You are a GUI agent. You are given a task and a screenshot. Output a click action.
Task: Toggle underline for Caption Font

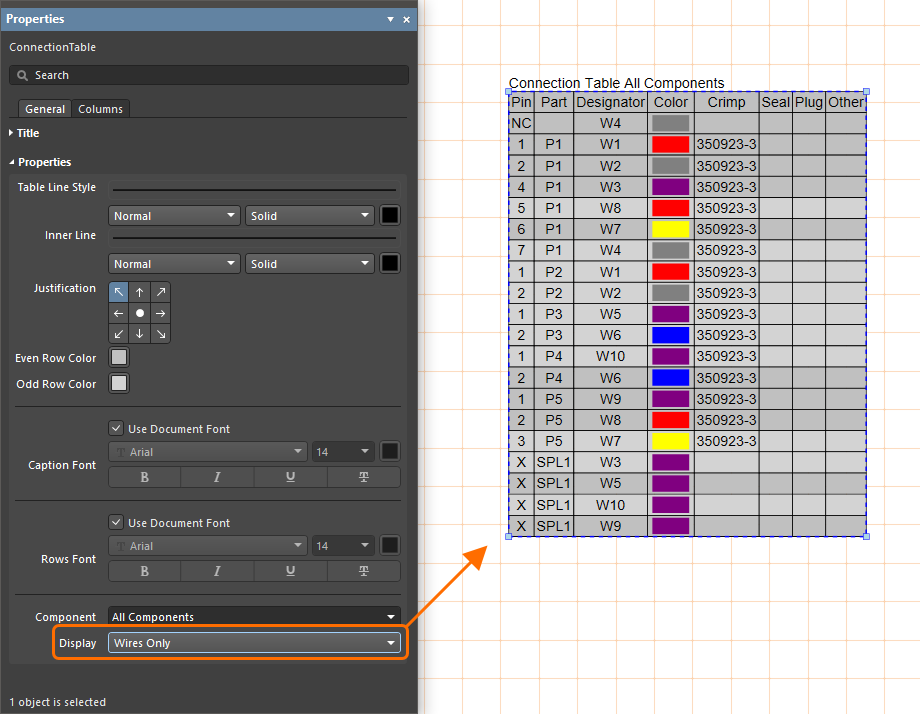pos(290,477)
